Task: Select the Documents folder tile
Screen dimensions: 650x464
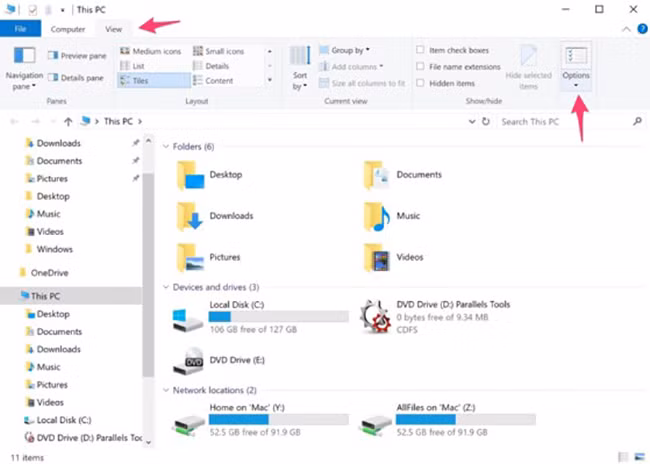Action: pos(403,175)
